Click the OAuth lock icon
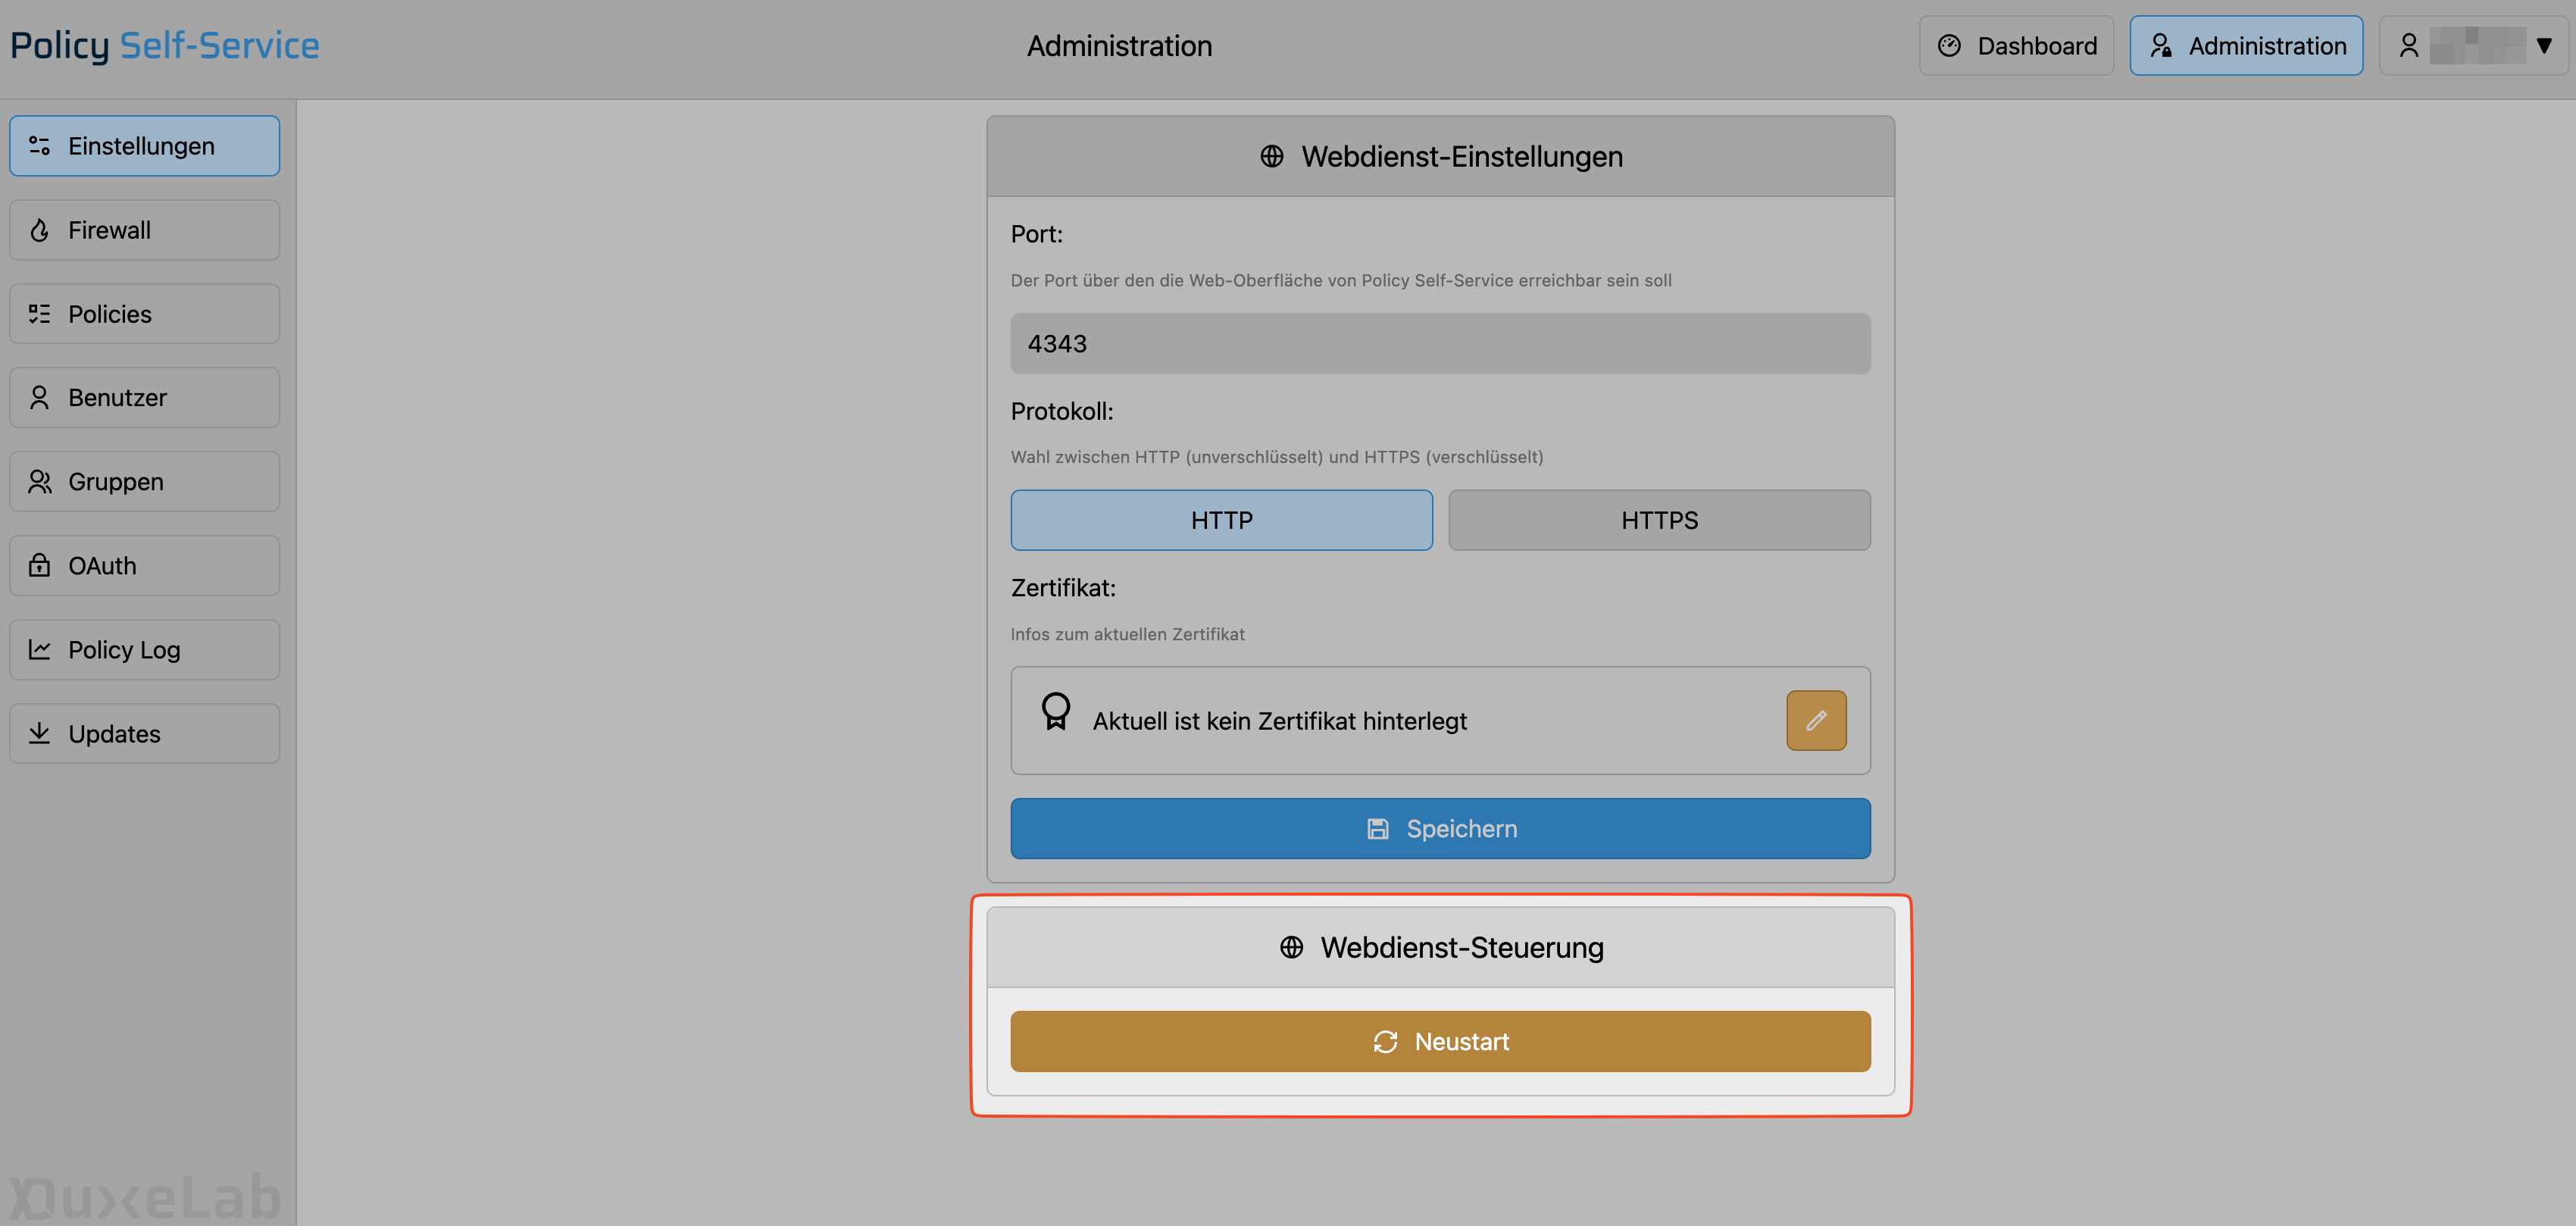 coord(39,565)
